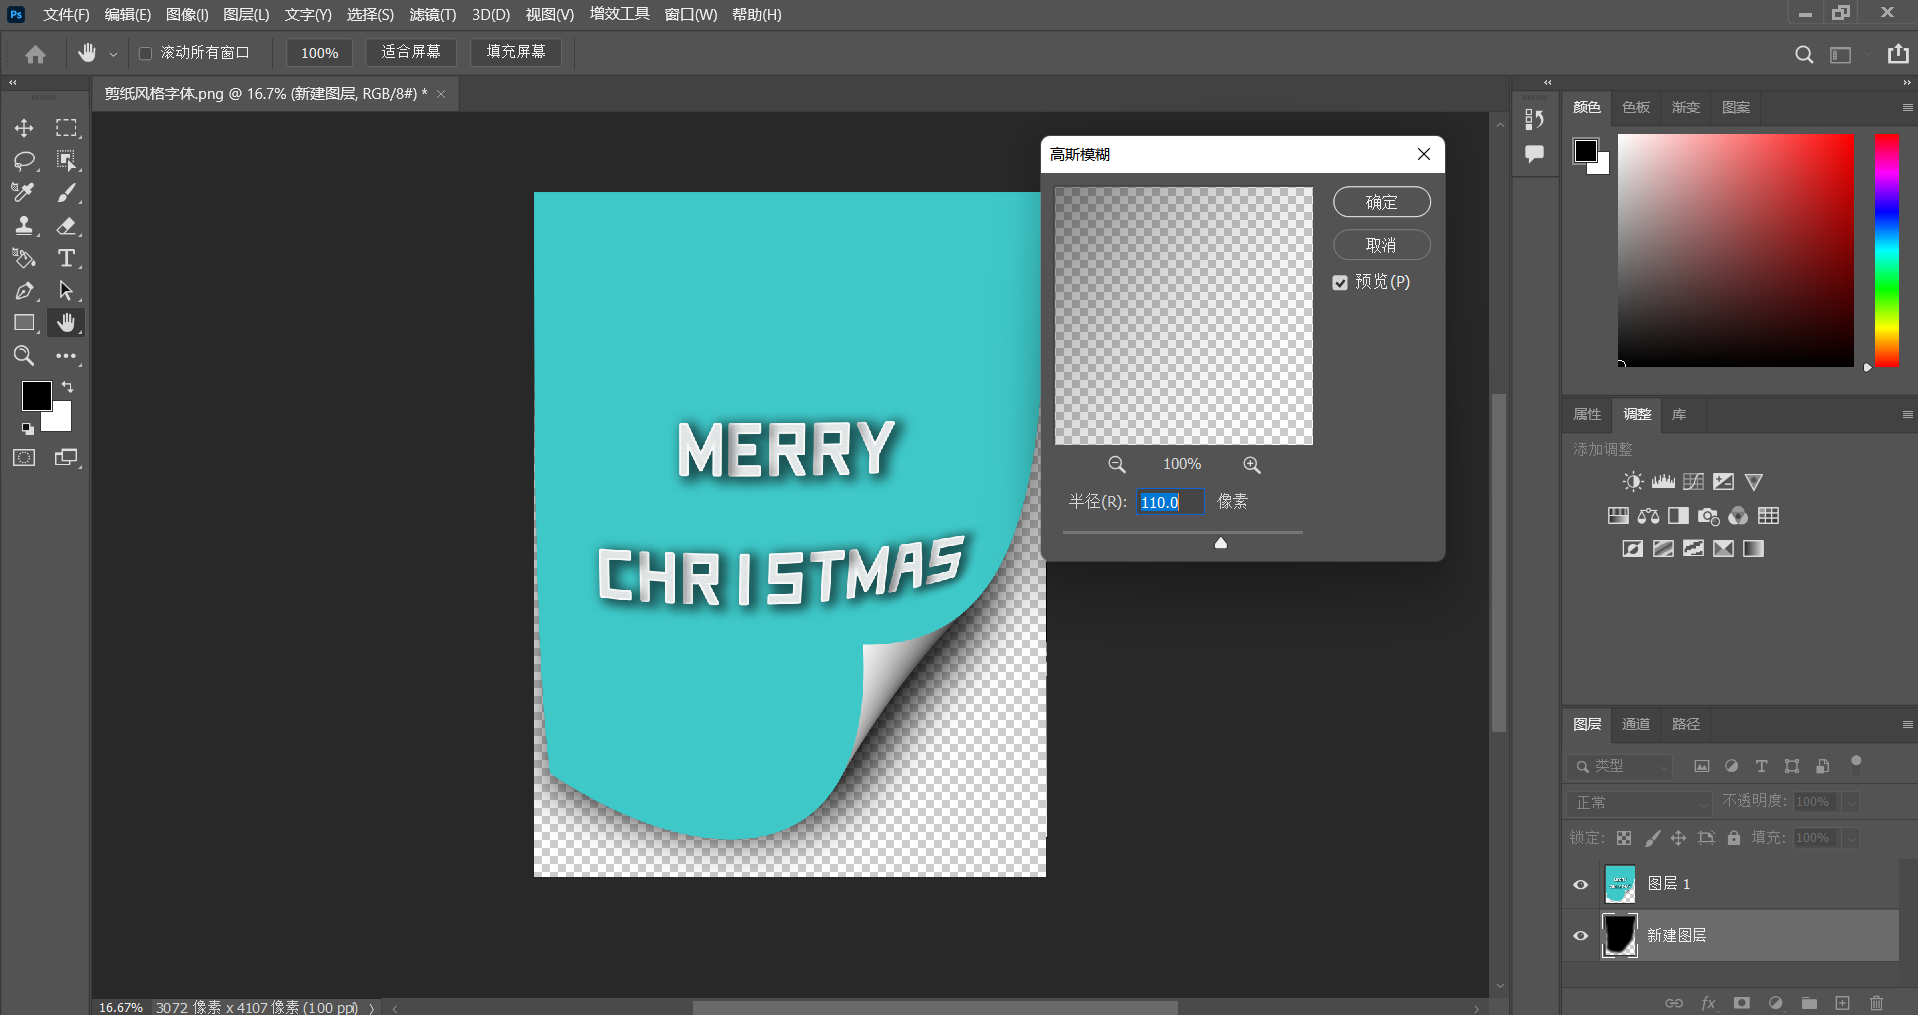This screenshot has height=1015, width=1918.
Task: Add a Curves adjustment
Action: [x=1693, y=482]
